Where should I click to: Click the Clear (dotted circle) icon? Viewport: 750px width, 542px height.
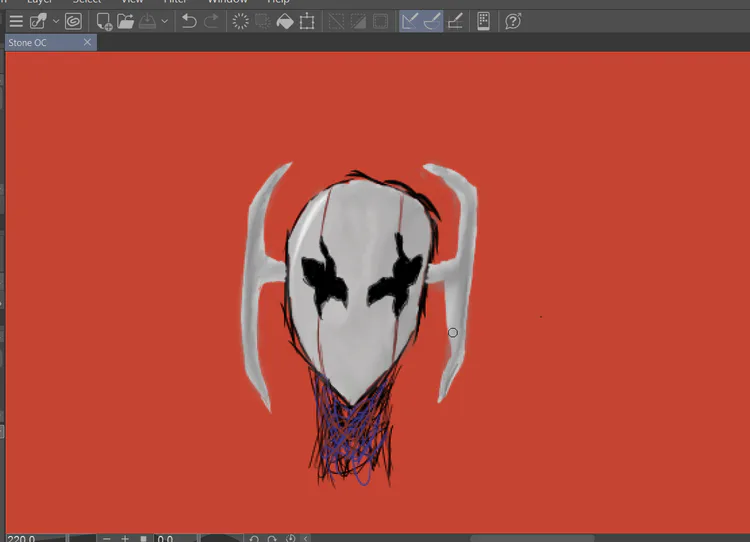241,21
